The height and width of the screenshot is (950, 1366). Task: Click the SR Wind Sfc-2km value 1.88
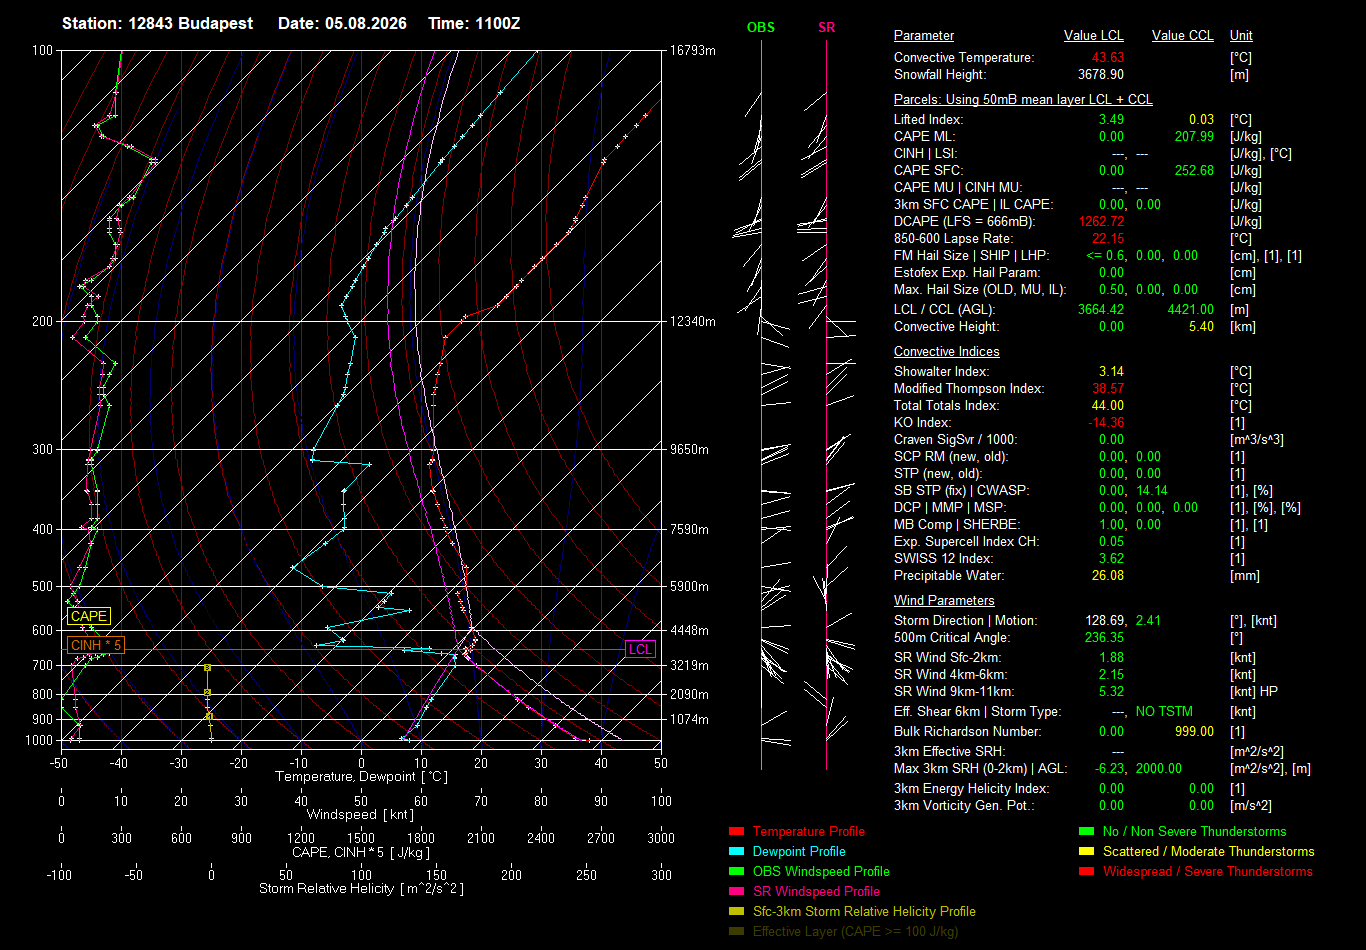click(1111, 657)
